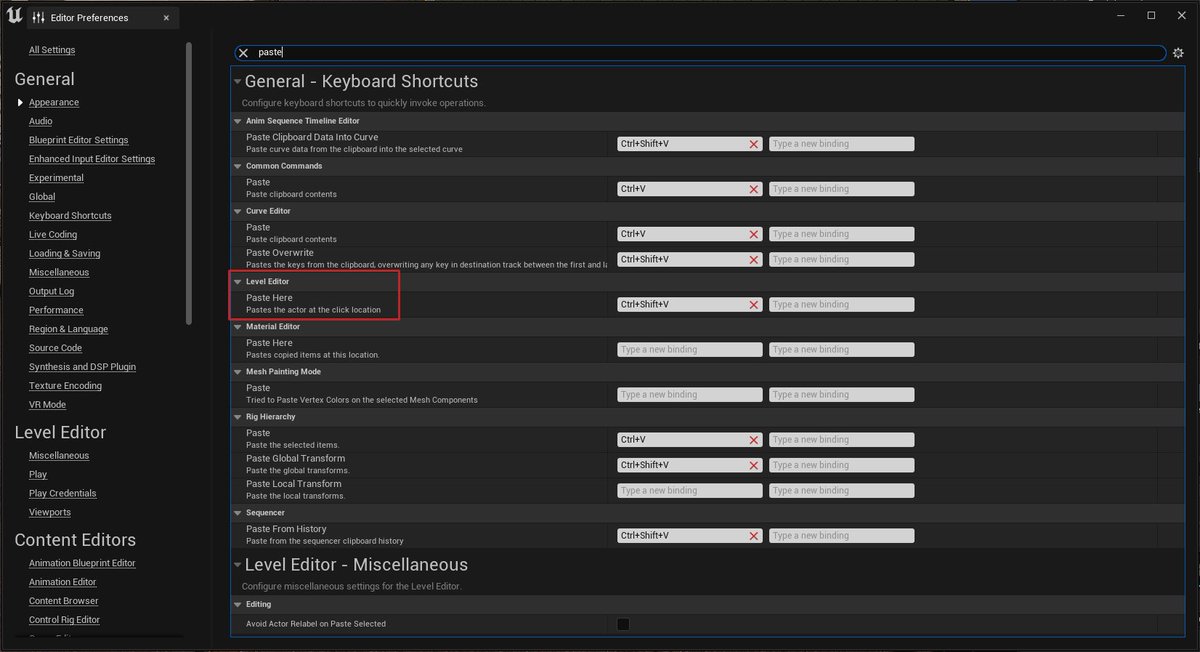The height and width of the screenshot is (652, 1200).
Task: Clear the Paste Global Transform binding
Action: pos(753,464)
